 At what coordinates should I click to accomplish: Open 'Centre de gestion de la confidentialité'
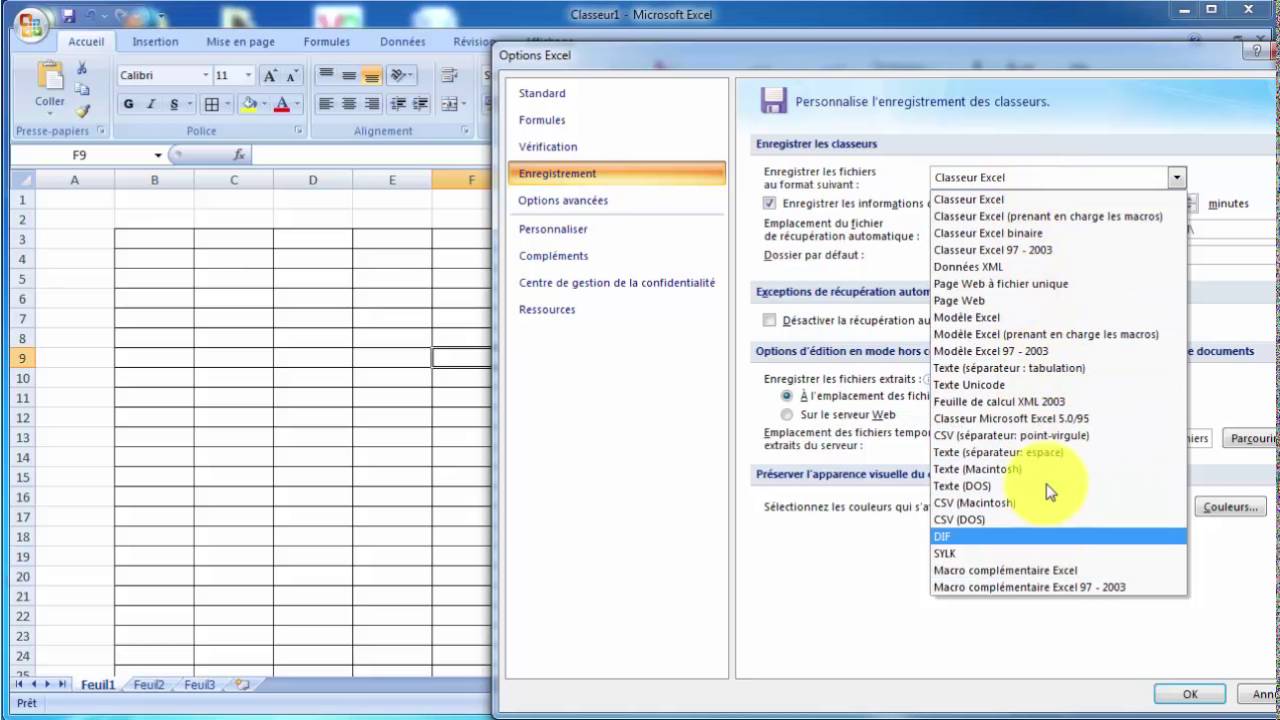click(x=617, y=283)
